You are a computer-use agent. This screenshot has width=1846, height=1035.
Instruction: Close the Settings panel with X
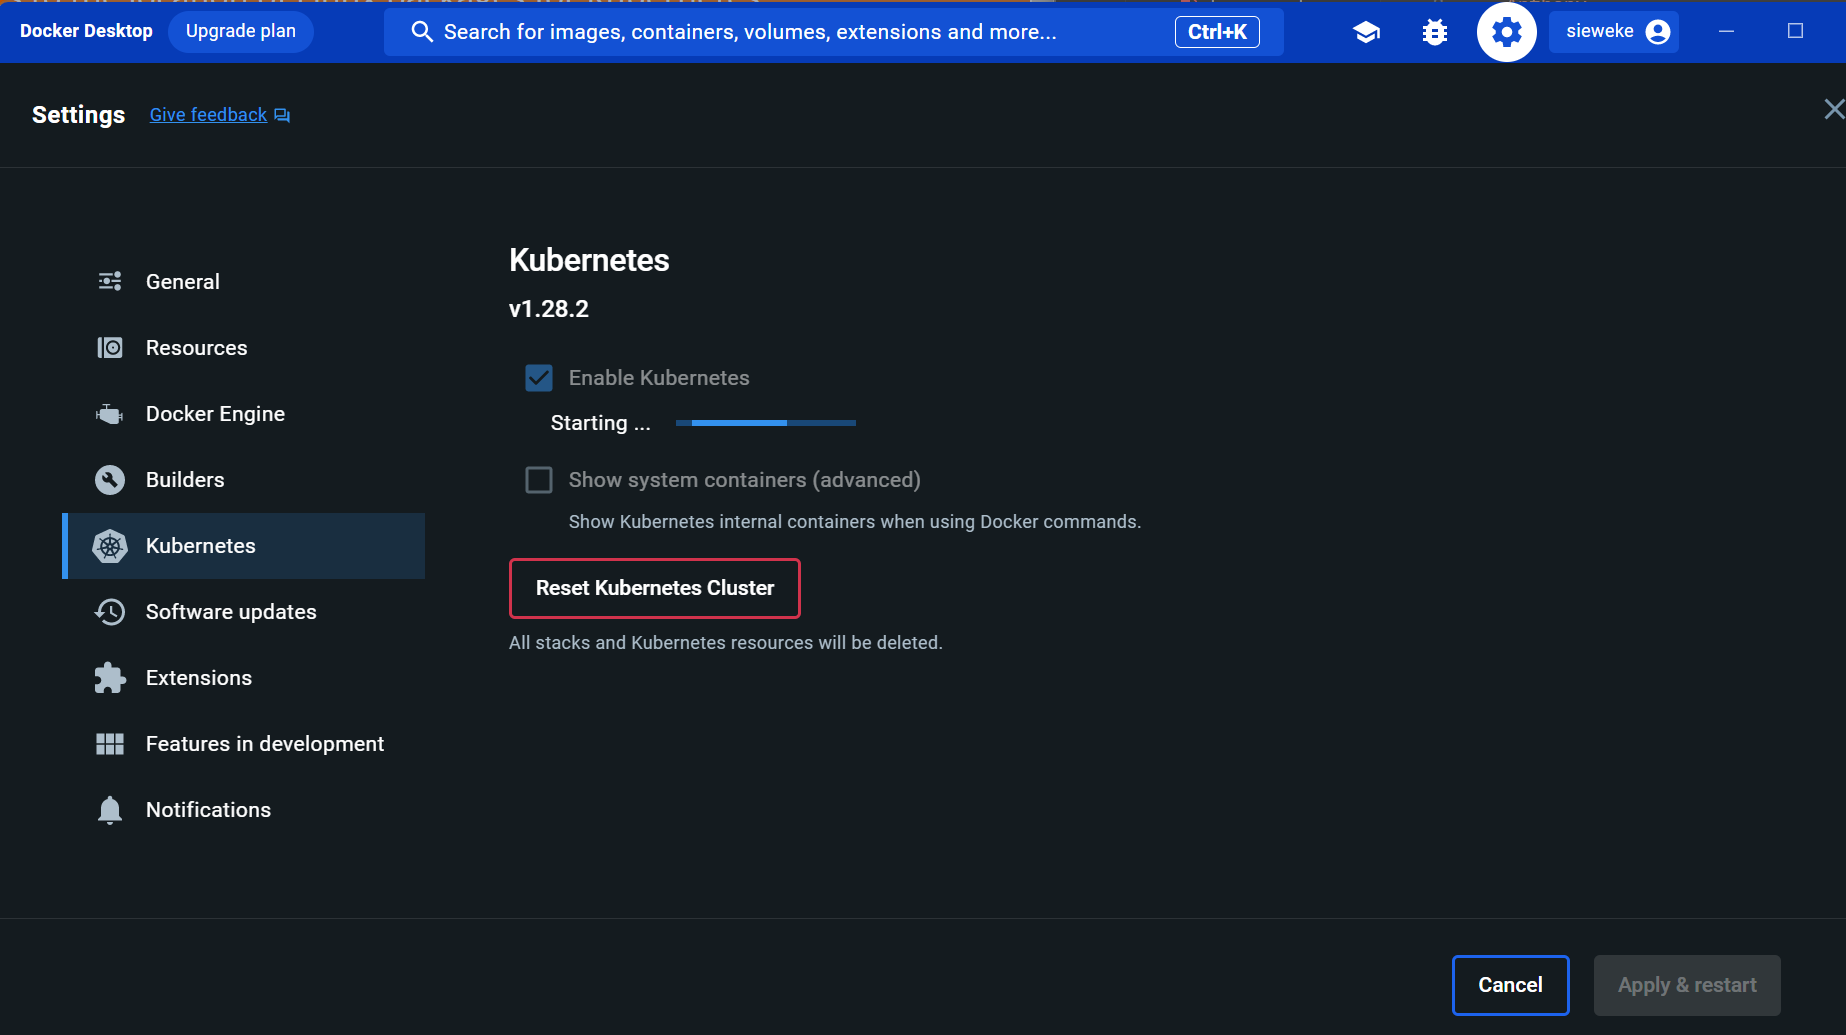[x=1834, y=109]
